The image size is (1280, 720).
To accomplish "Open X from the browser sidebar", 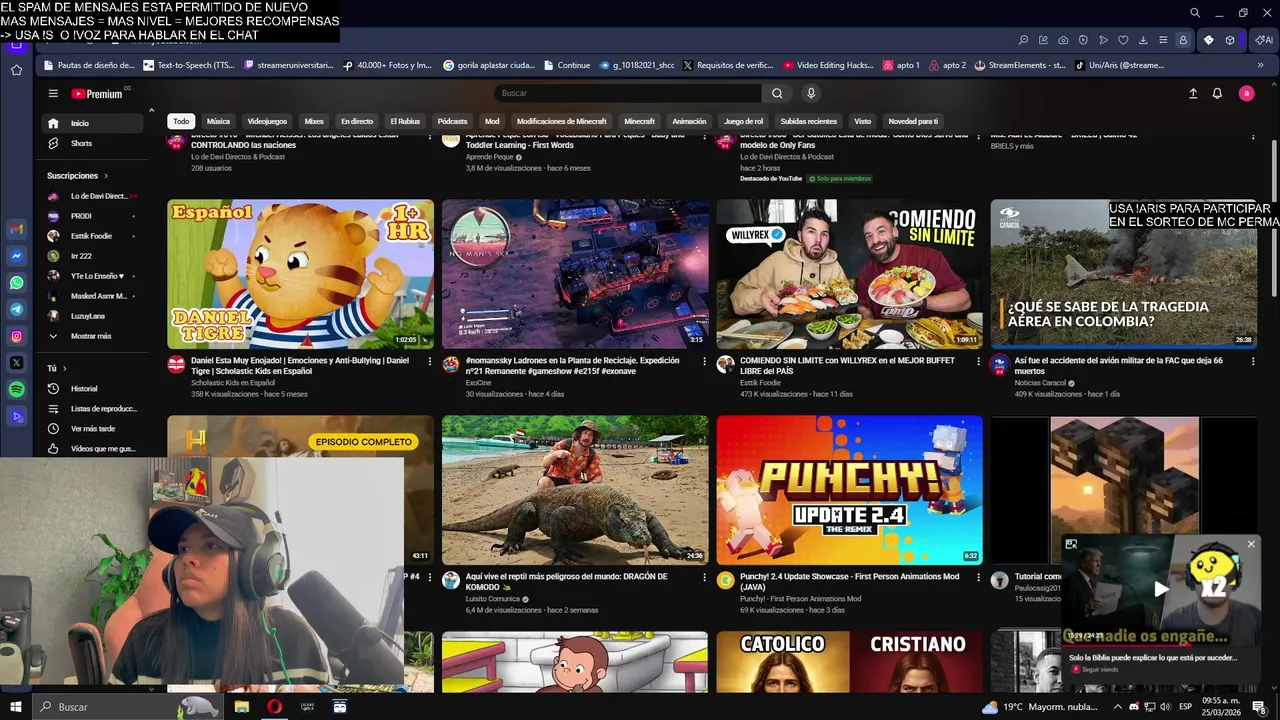I will (x=17, y=363).
